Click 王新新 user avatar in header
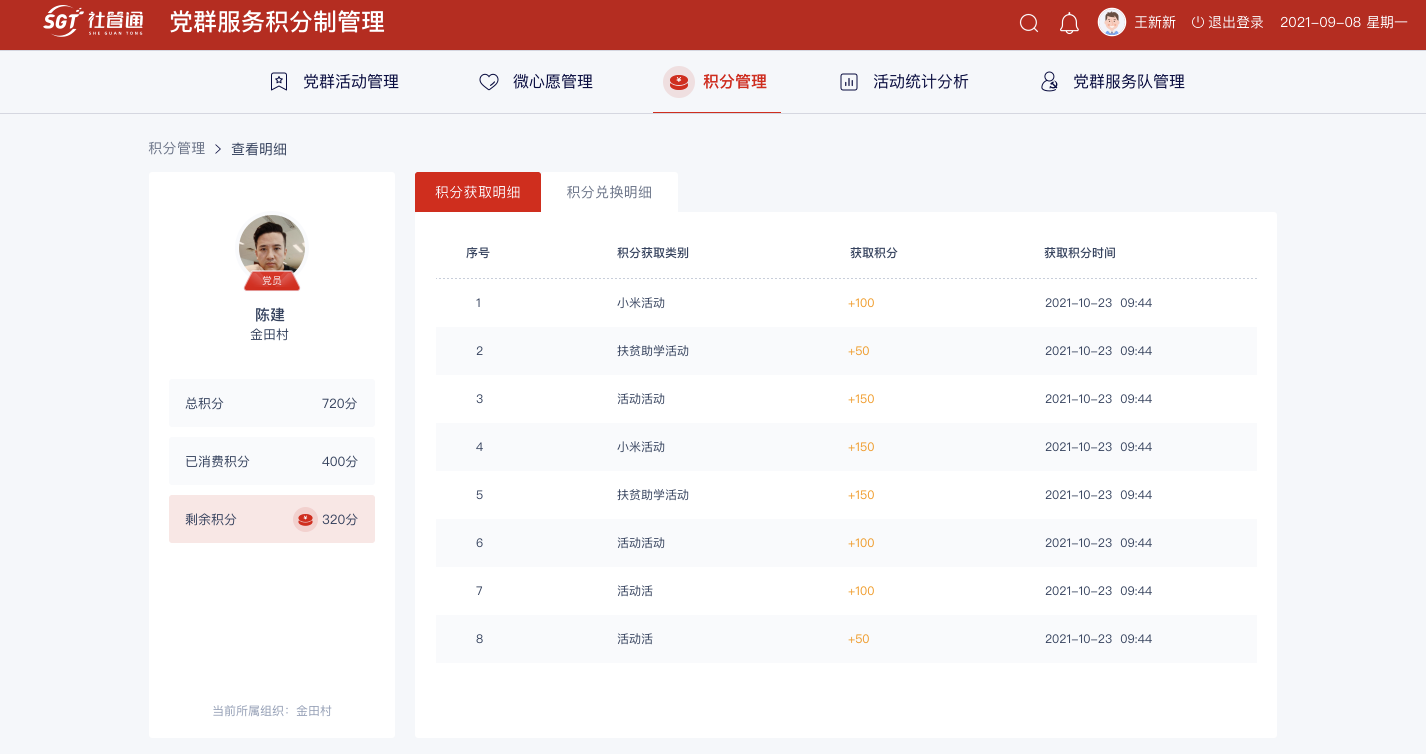Viewport: 1426px width, 754px height. pos(1112,22)
